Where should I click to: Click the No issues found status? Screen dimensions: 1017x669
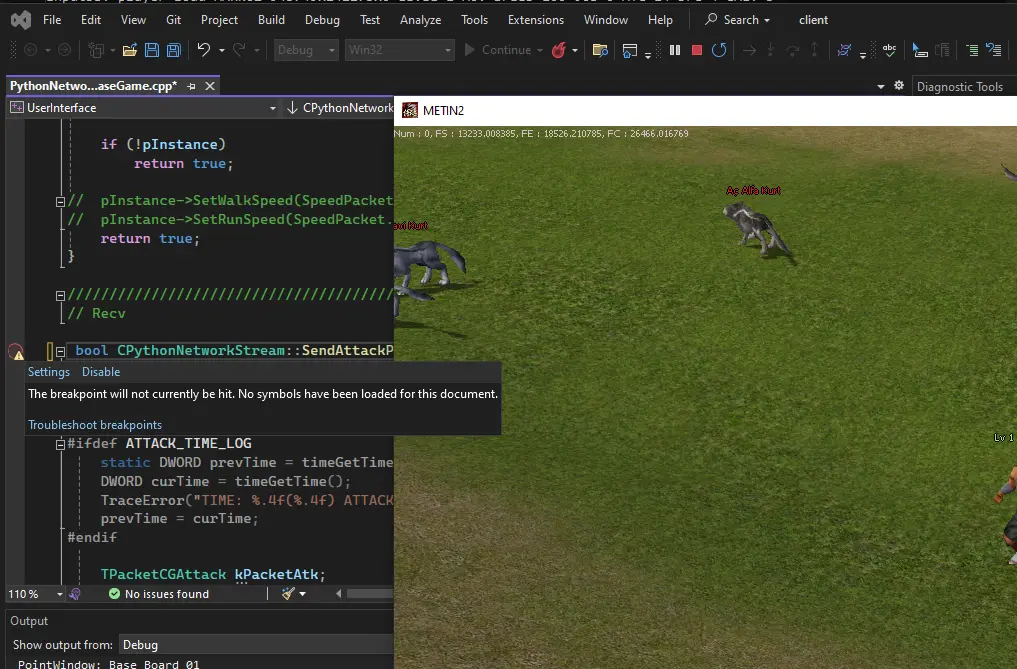pos(159,594)
